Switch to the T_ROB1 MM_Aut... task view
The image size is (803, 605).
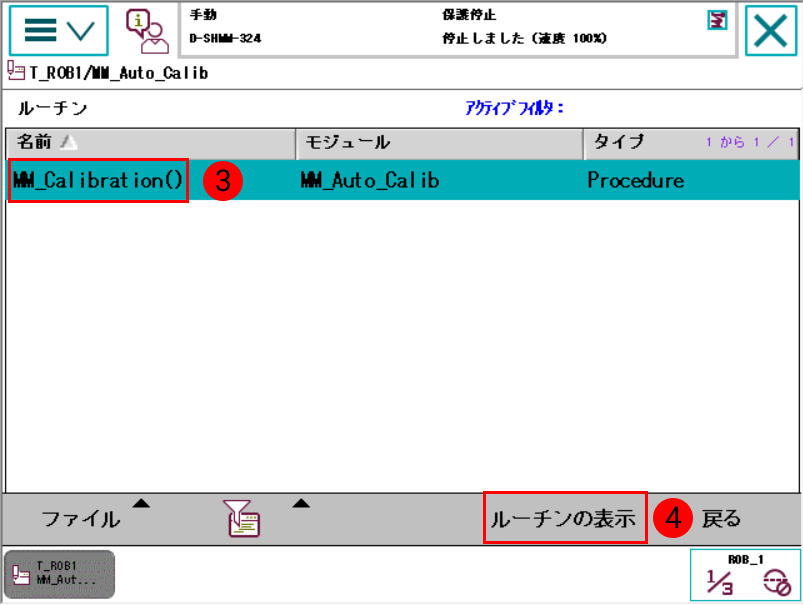(59, 574)
